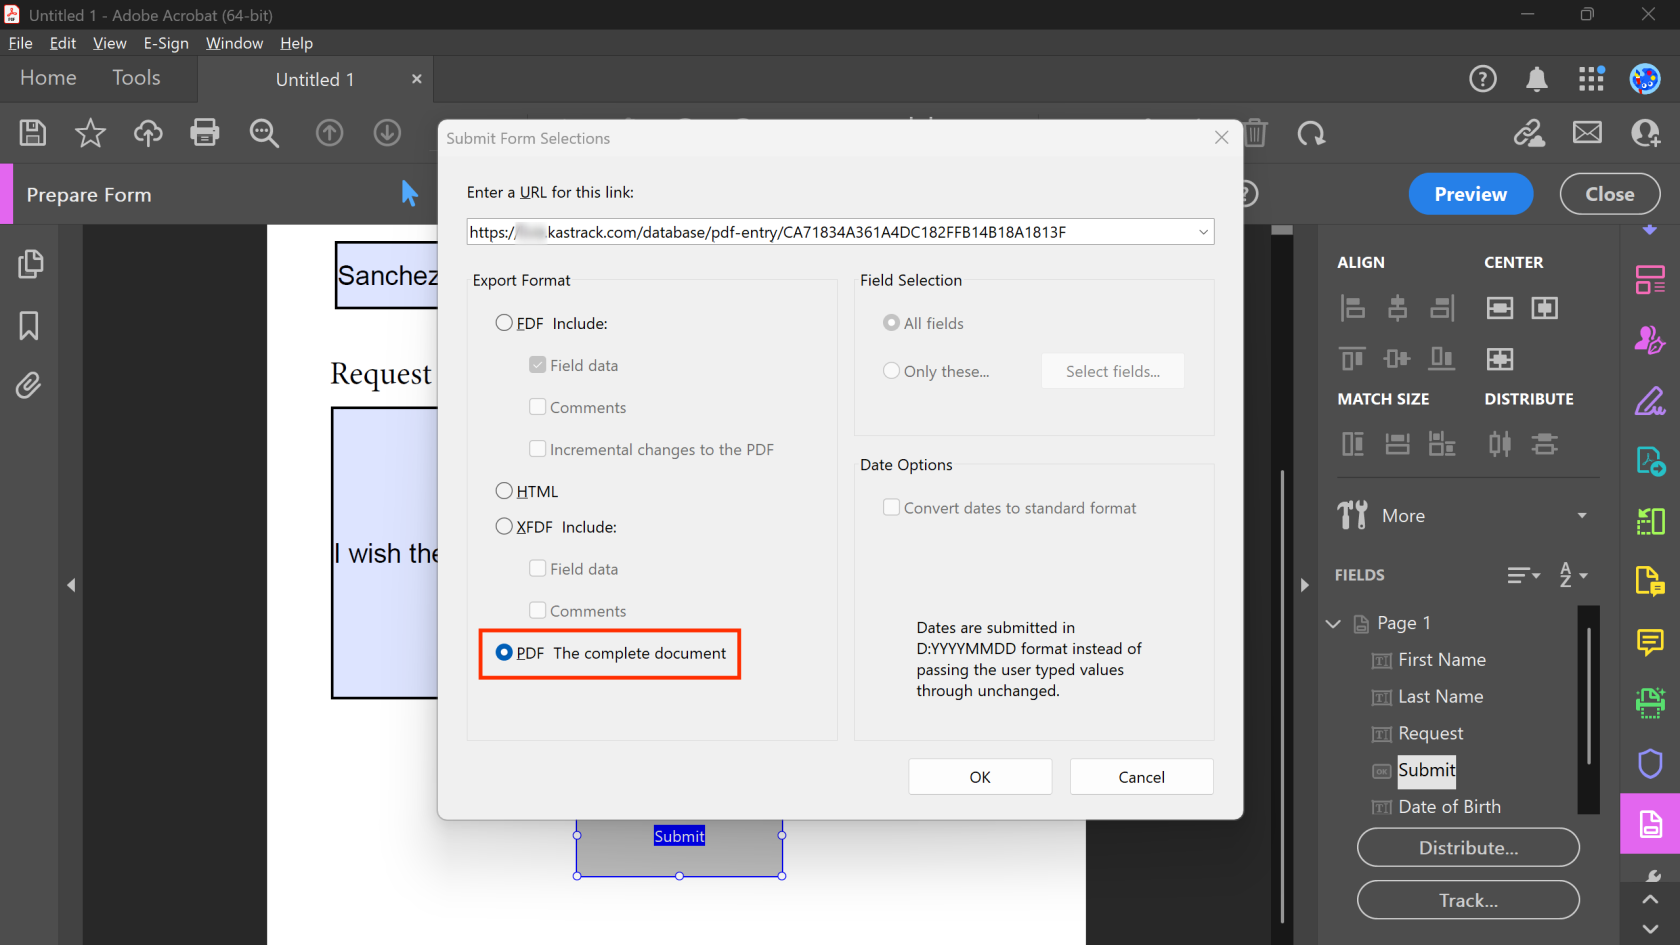Go to next page arrow icon
This screenshot has width=1680, height=945.
(x=387, y=133)
